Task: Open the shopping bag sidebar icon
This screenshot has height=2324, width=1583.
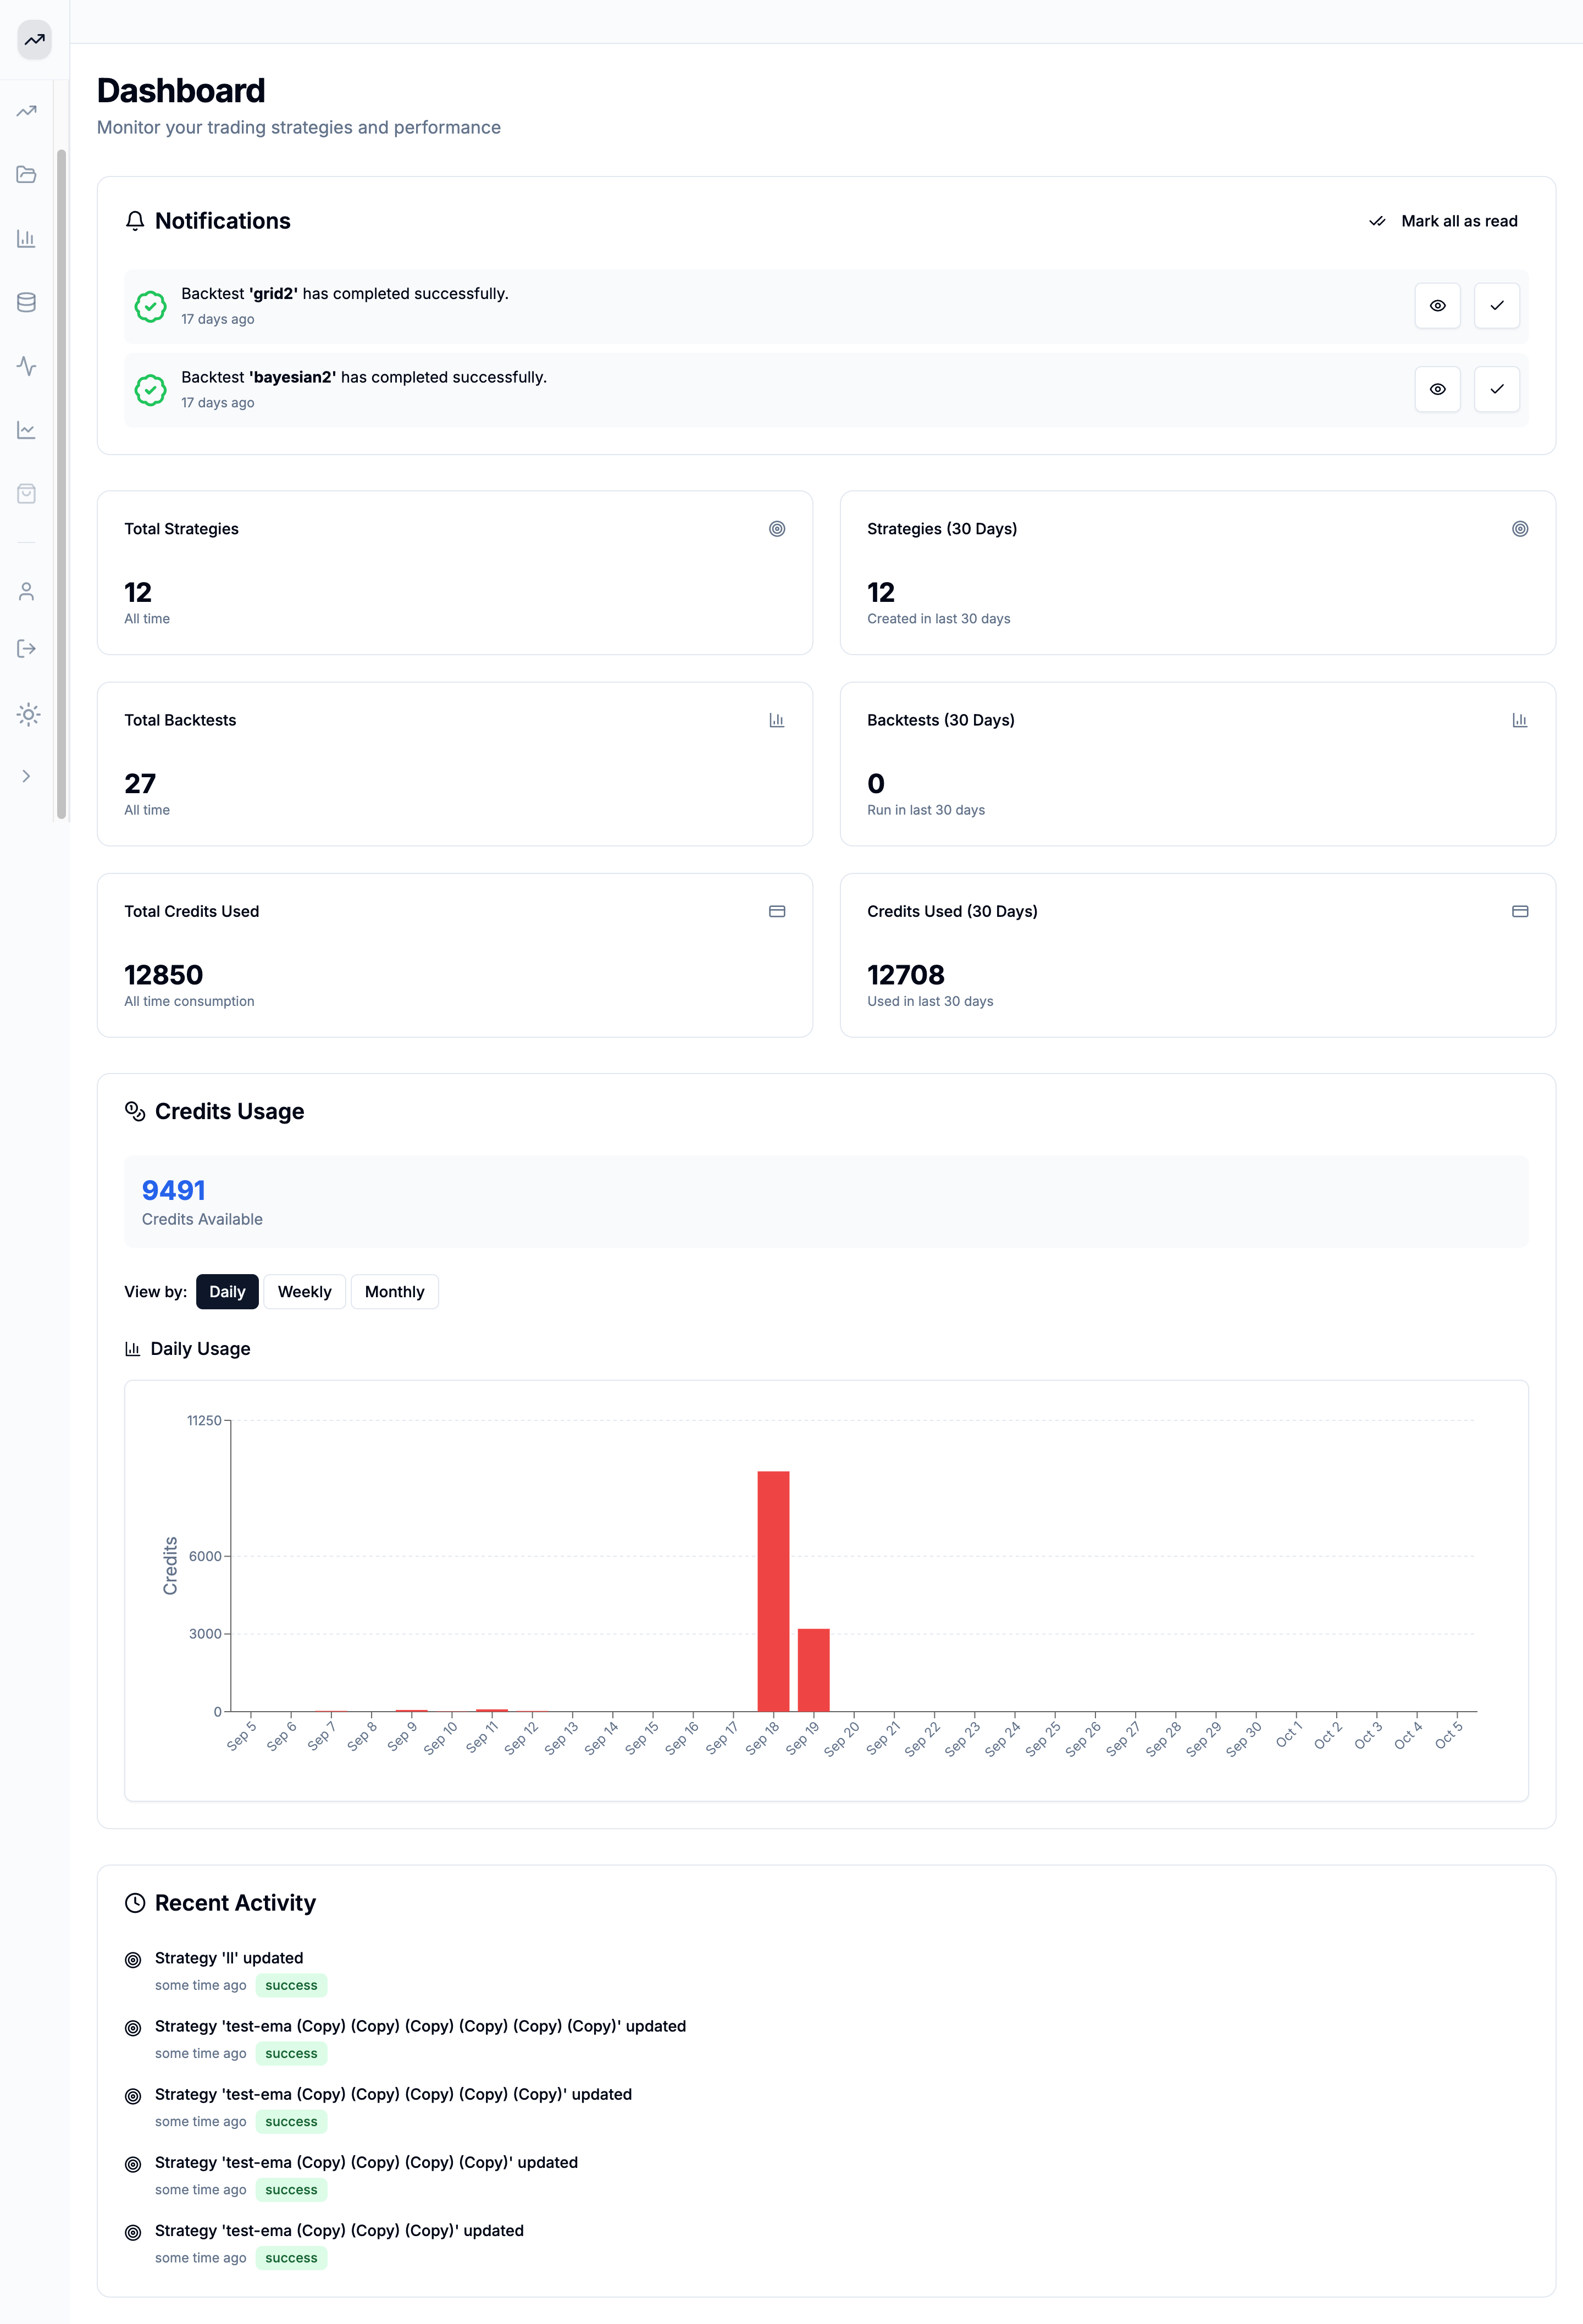Action: coord(27,494)
